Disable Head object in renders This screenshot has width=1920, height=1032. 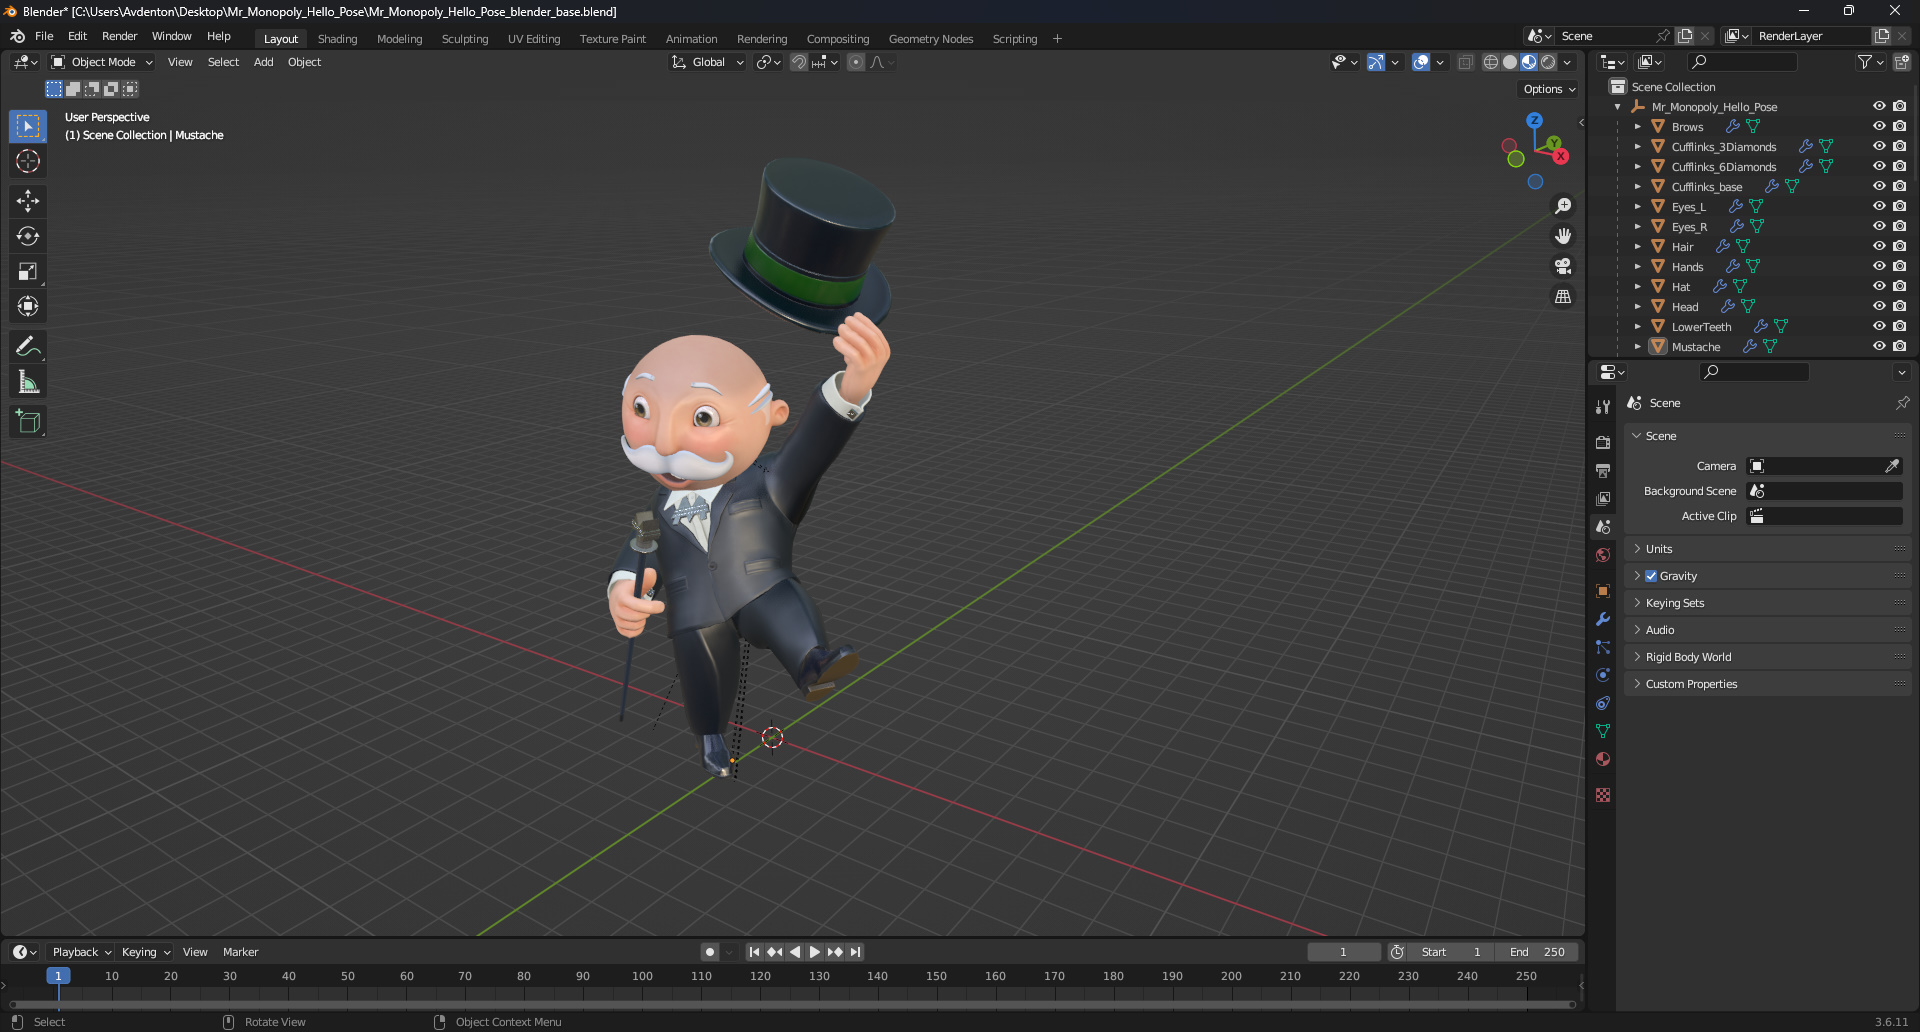1899,306
